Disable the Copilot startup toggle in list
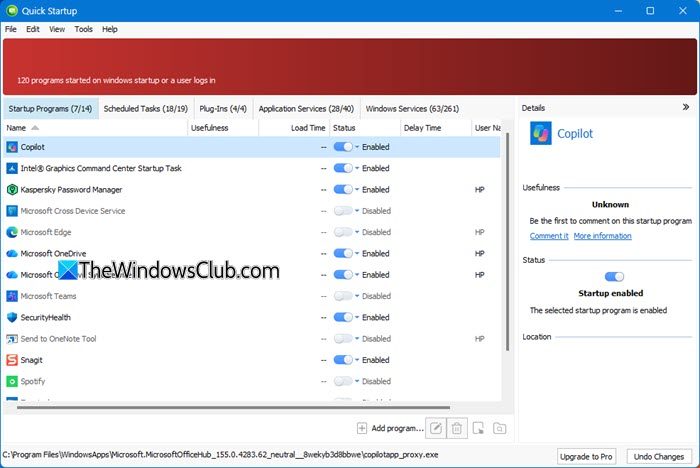The image size is (700, 468). tap(343, 147)
